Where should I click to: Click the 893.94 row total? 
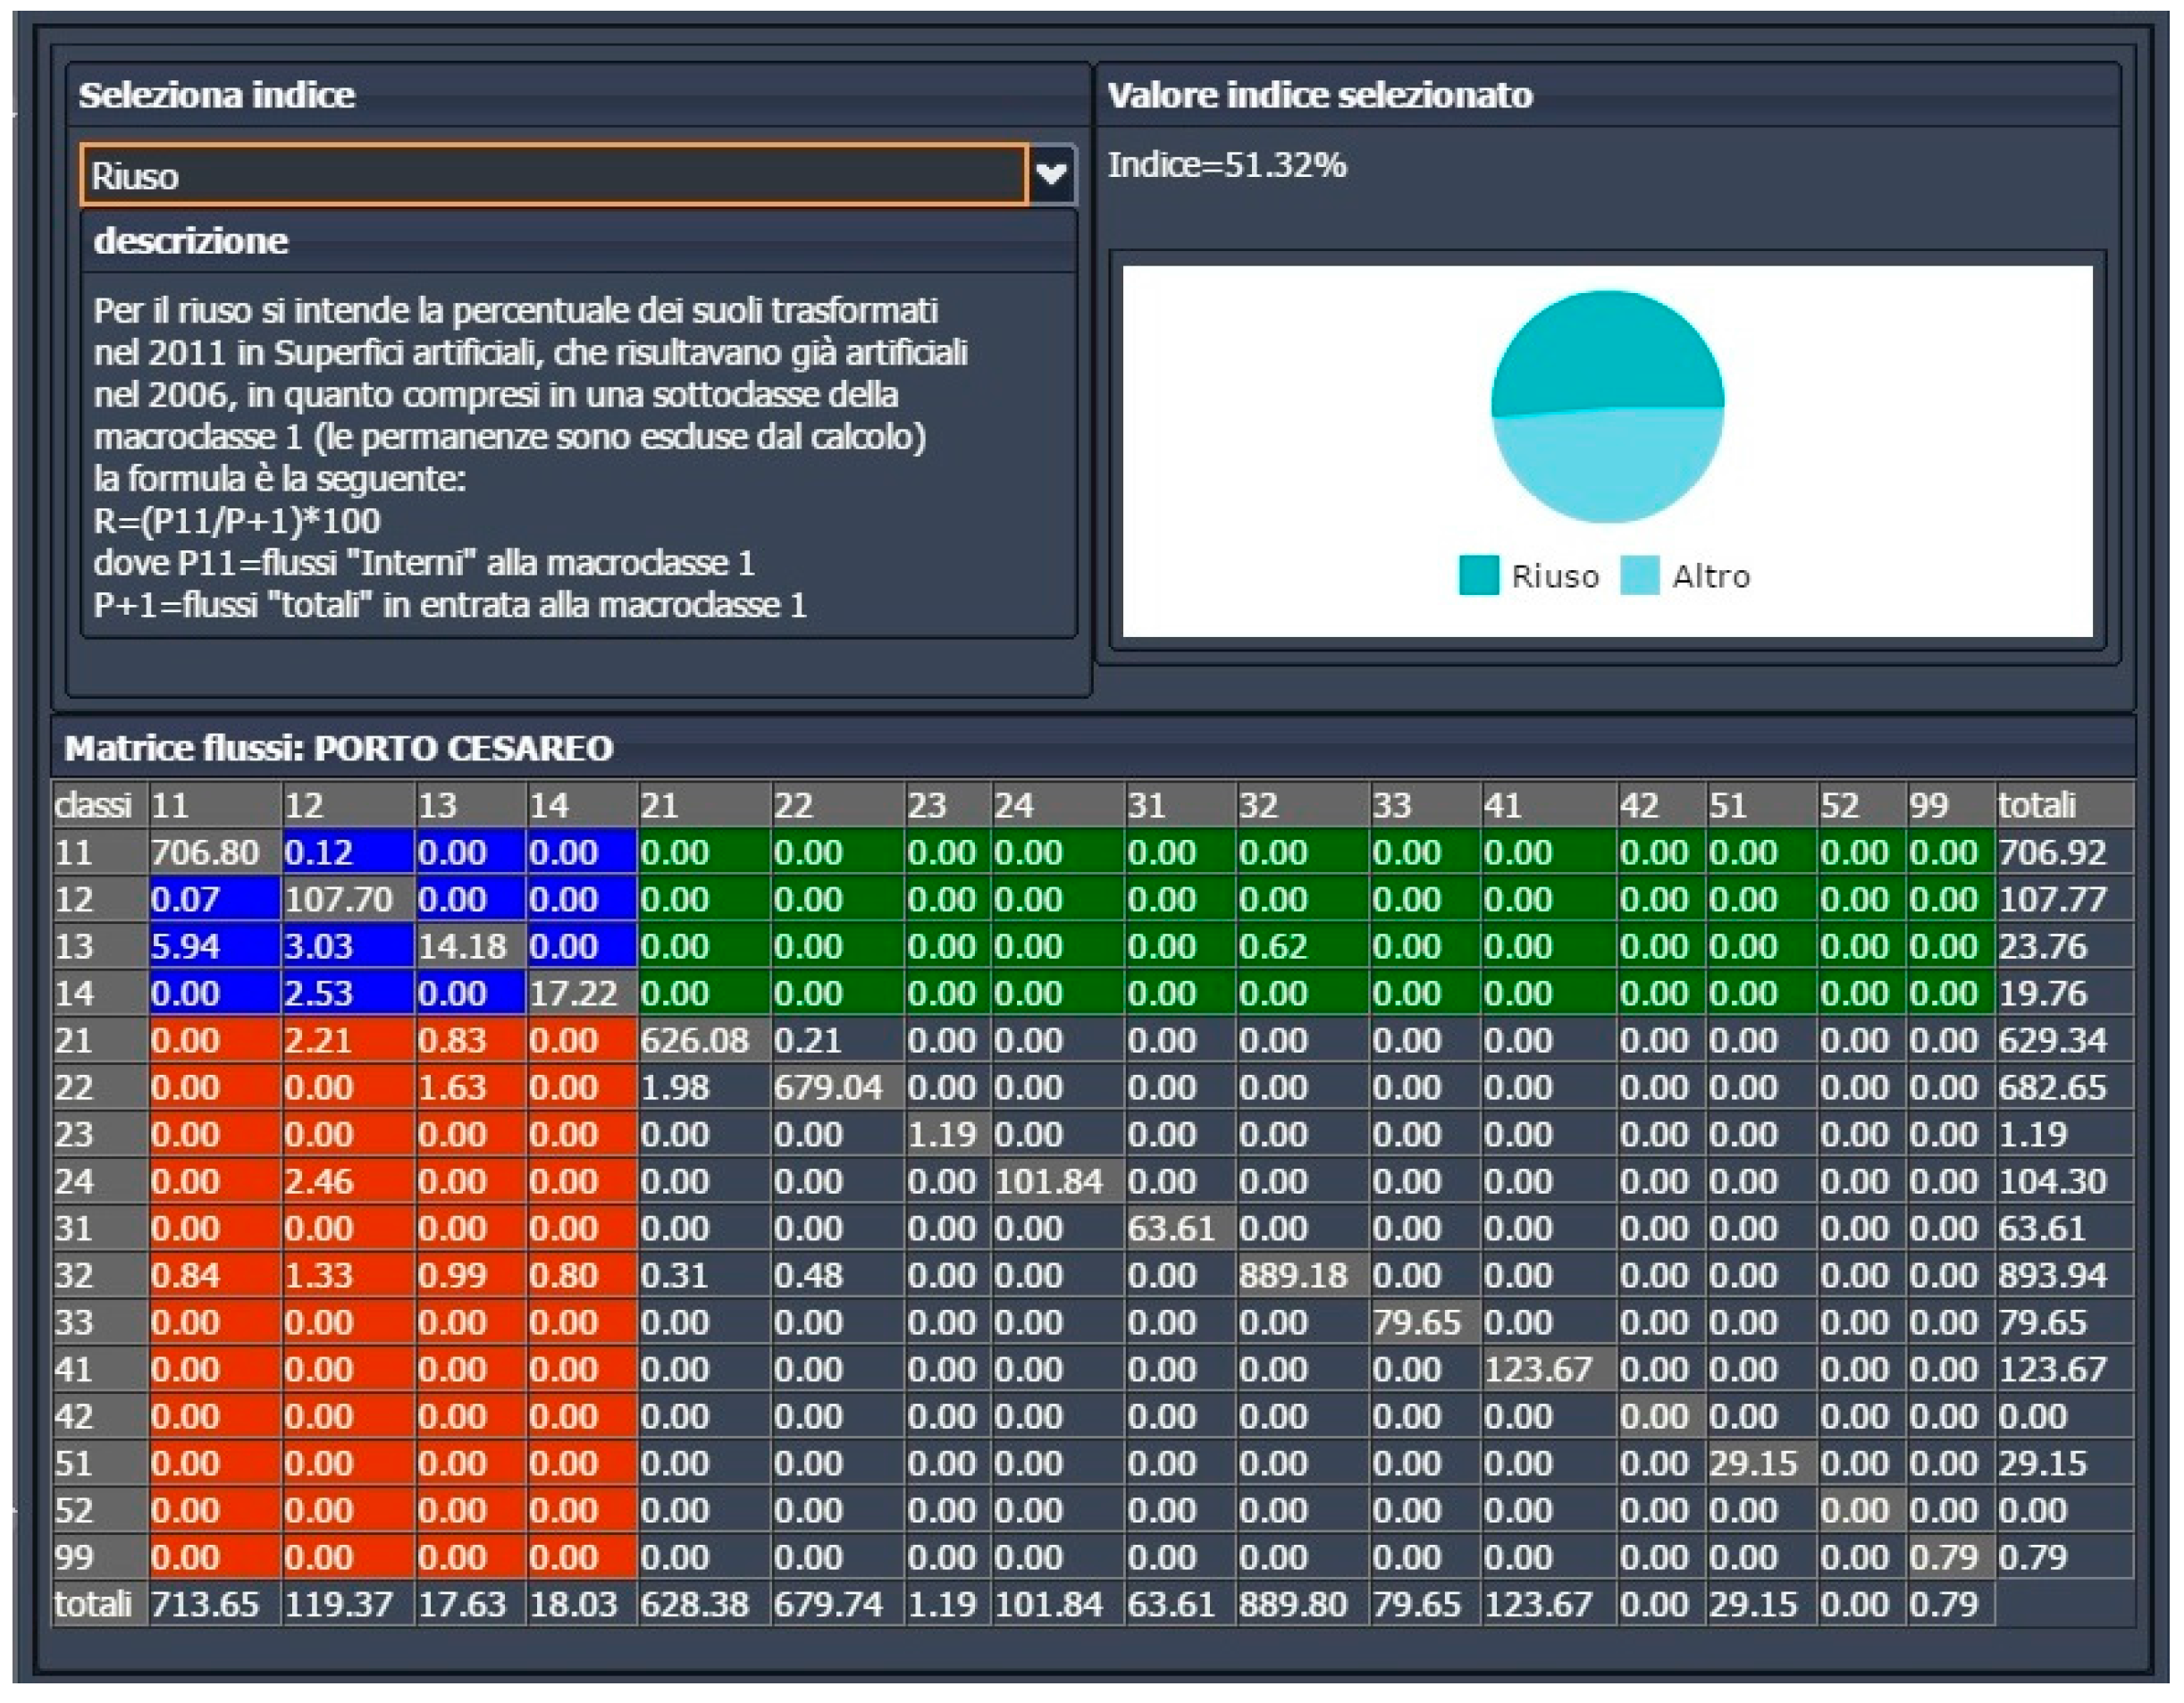point(2062,1276)
